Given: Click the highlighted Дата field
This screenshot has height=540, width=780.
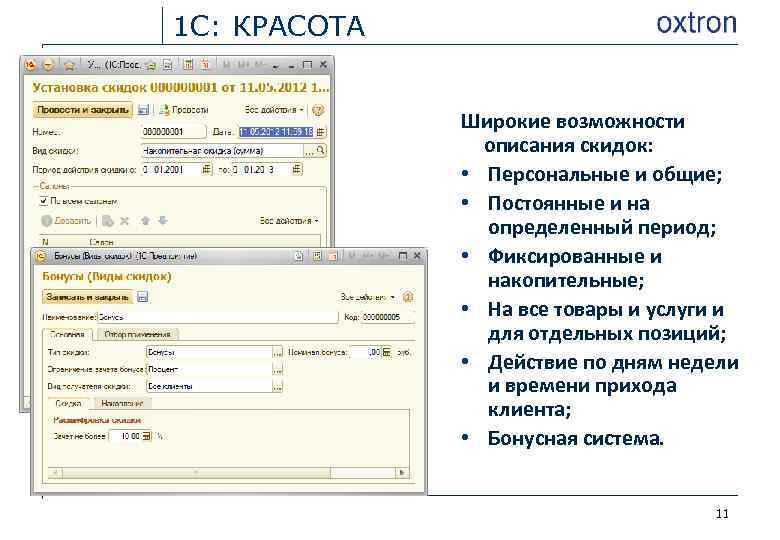Looking at the screenshot, I should point(276,132).
